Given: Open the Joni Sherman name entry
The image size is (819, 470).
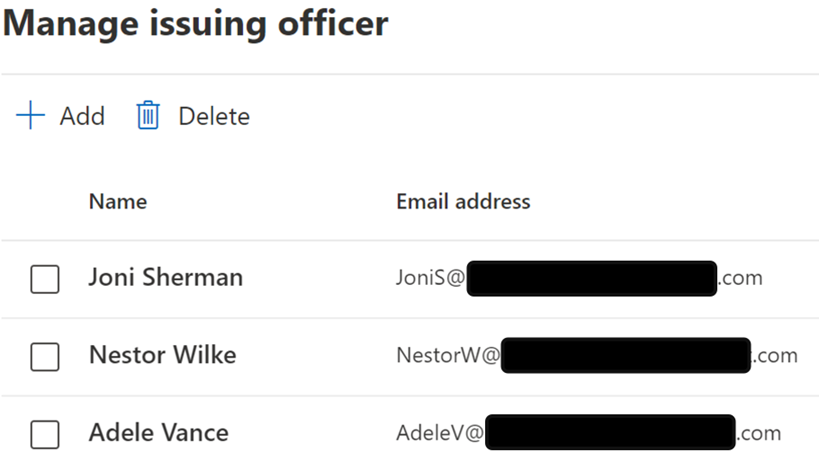Looking at the screenshot, I should 166,277.
